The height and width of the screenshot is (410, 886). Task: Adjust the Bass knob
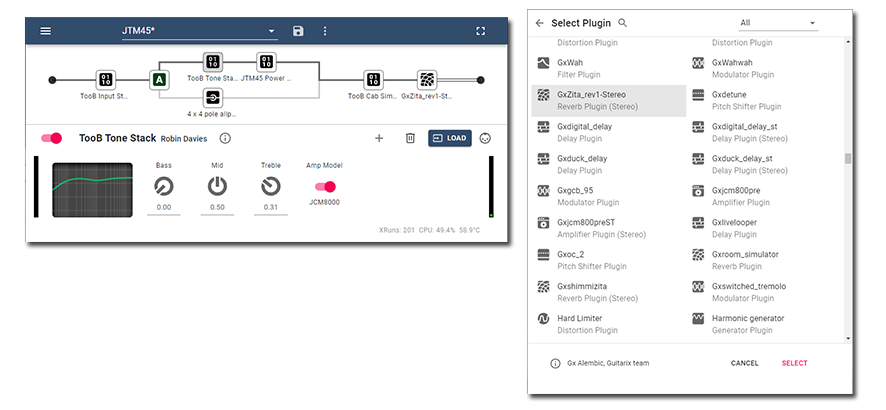point(164,186)
